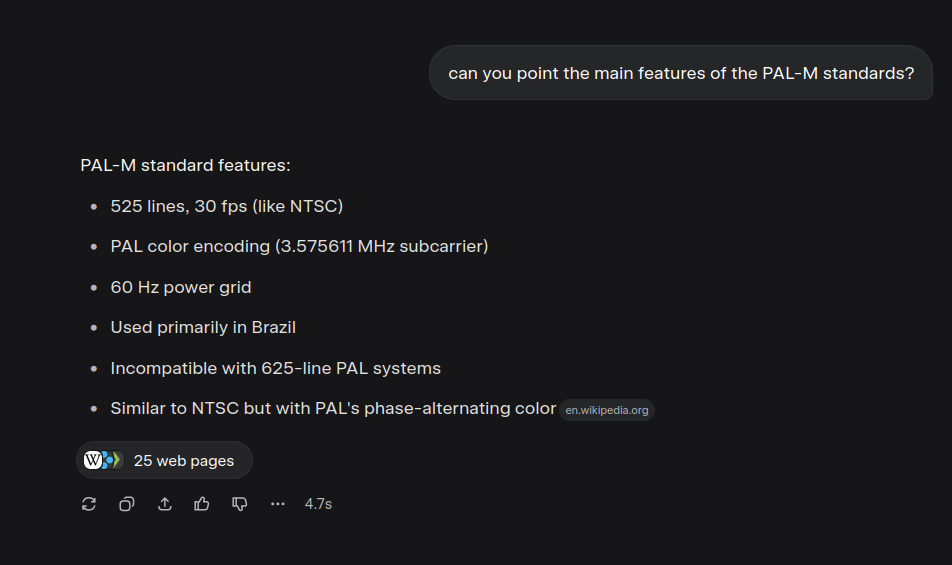Click the '60 Hz power grid' bullet
The width and height of the screenshot is (952, 565).
181,287
